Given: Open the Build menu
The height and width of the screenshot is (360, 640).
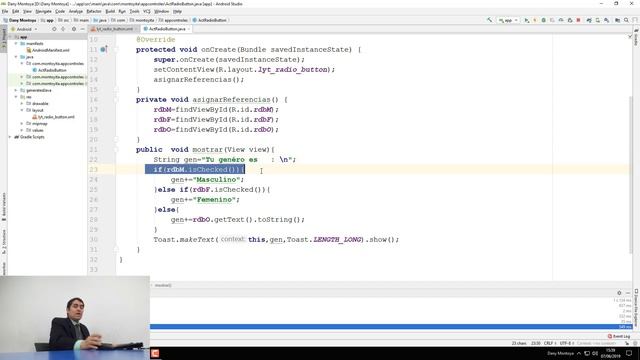Looking at the screenshot, I should point(110,11).
